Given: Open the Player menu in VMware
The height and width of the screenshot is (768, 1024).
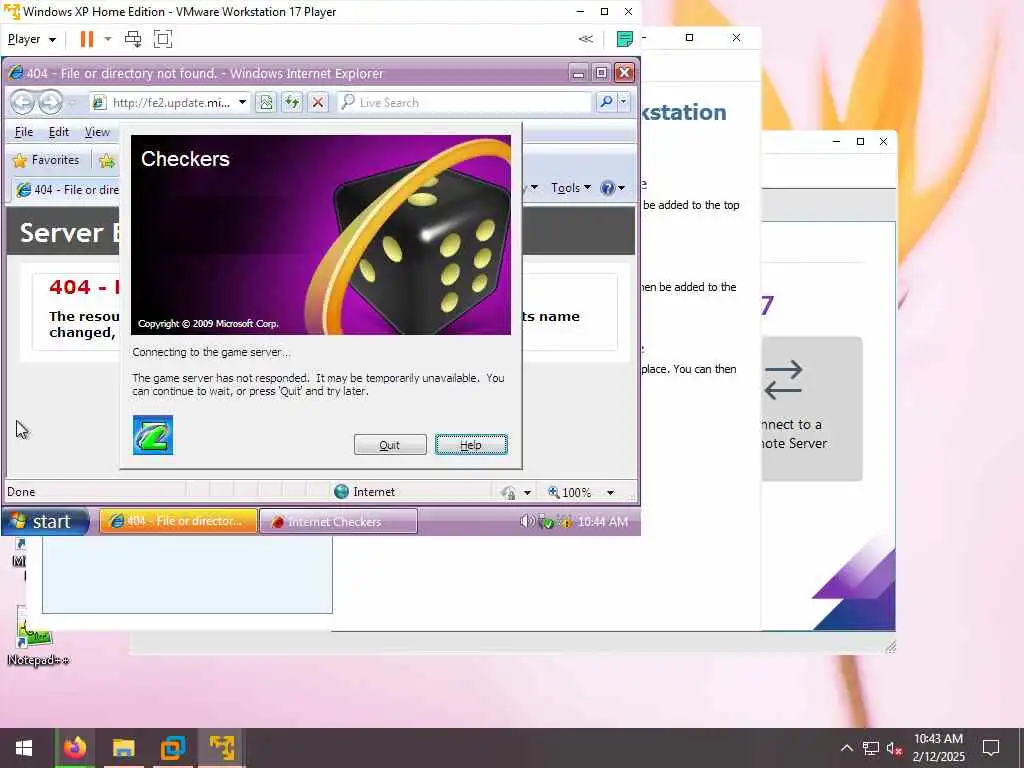Looking at the screenshot, I should [x=31, y=39].
